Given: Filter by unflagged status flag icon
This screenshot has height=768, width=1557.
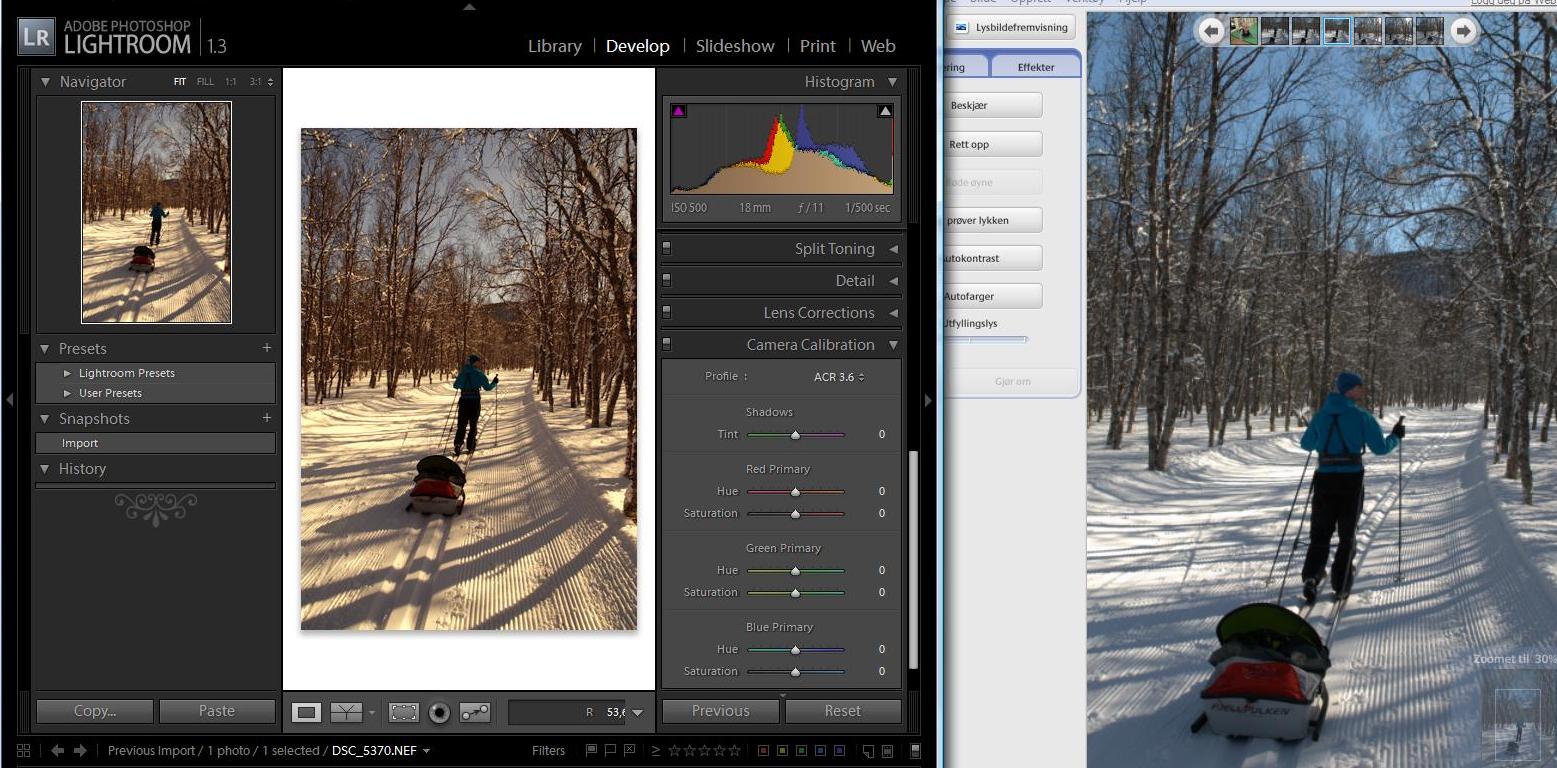Looking at the screenshot, I should [610, 750].
